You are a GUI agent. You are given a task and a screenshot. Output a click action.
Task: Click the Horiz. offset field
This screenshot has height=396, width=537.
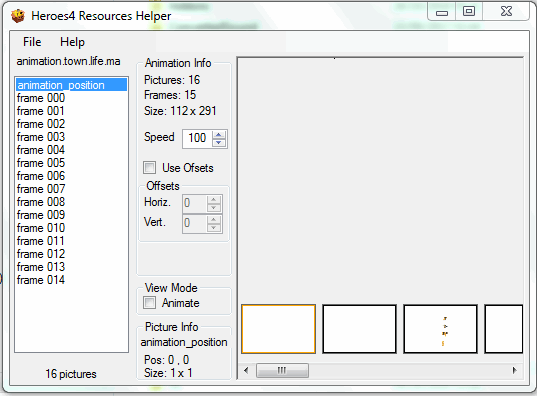tap(195, 203)
